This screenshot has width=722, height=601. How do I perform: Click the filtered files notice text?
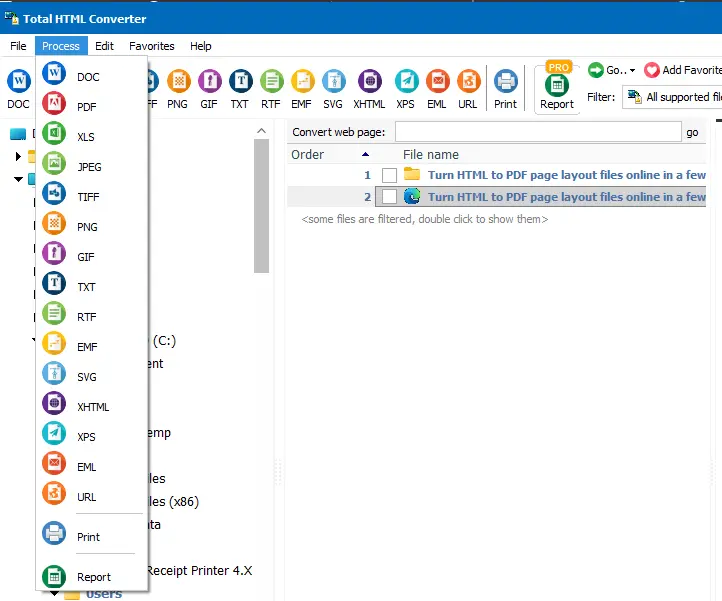pos(425,219)
